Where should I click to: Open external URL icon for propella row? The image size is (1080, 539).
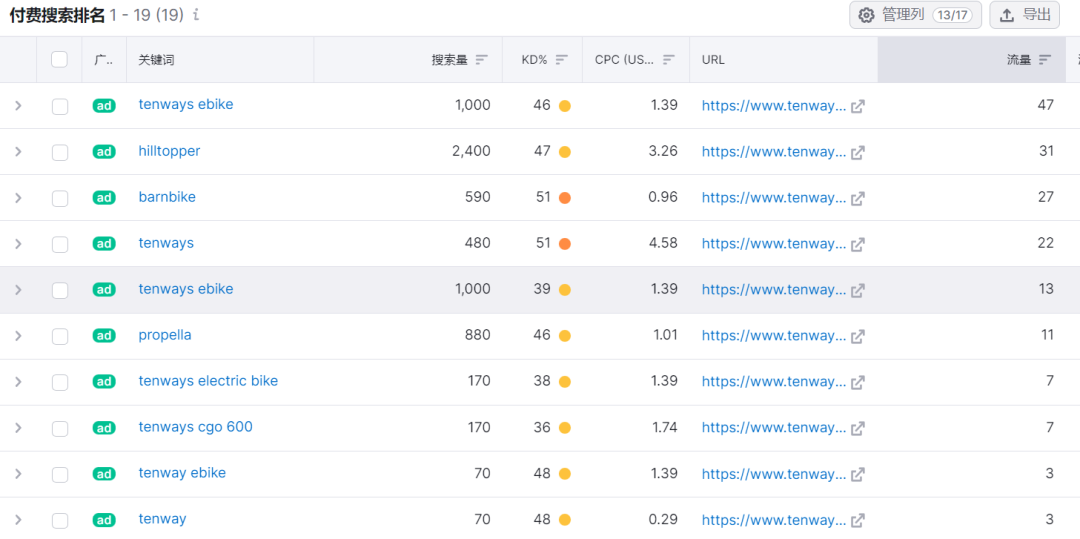coord(858,337)
